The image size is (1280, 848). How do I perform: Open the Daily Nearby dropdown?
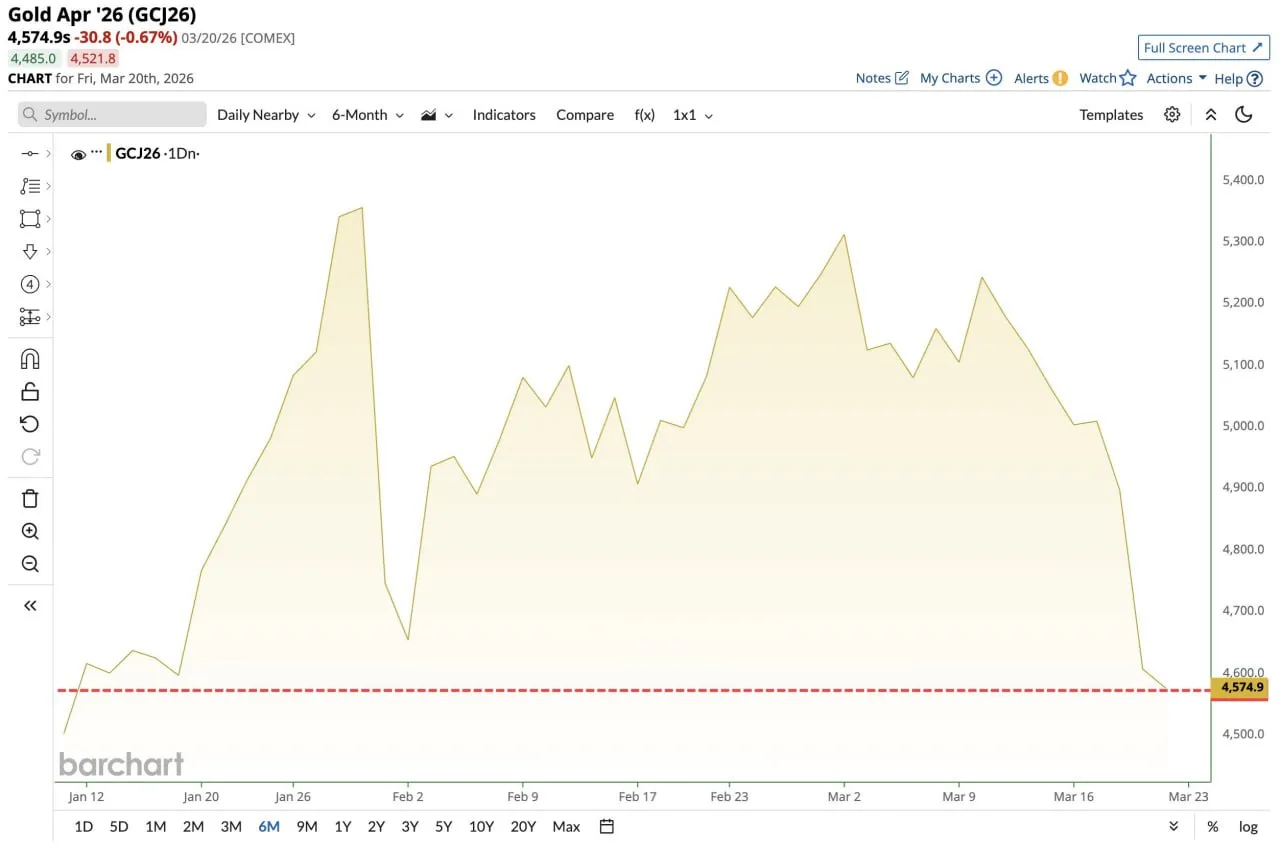tap(266, 115)
